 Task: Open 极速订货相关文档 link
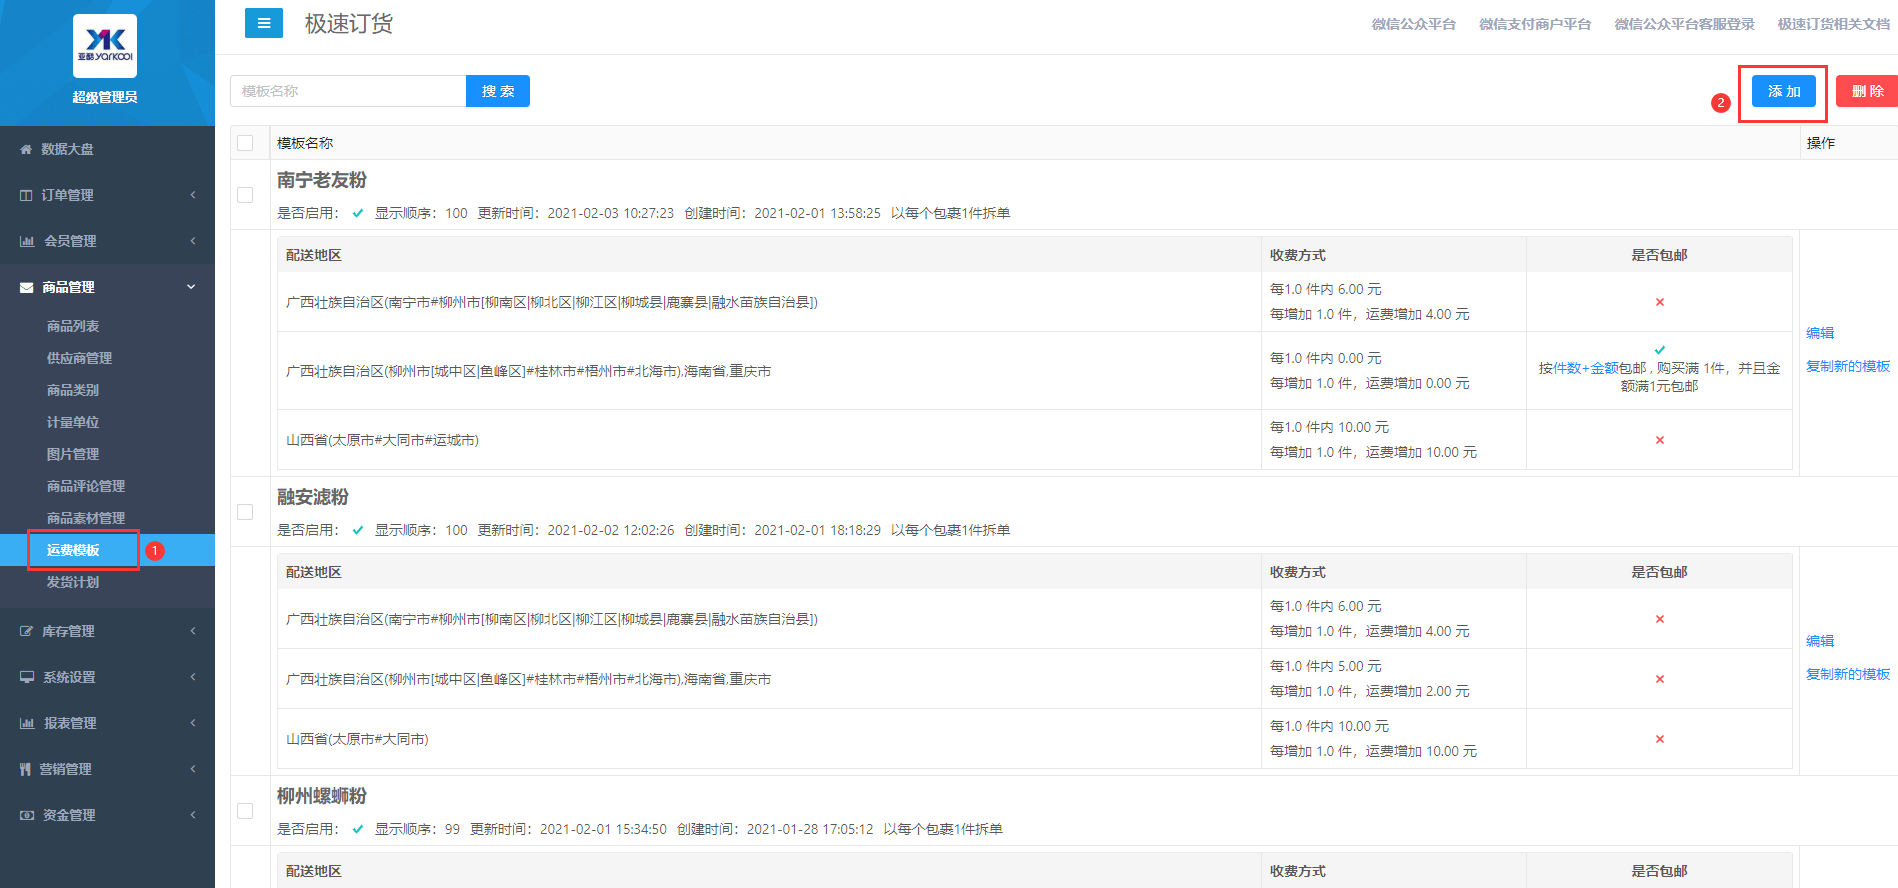[x=1834, y=24]
